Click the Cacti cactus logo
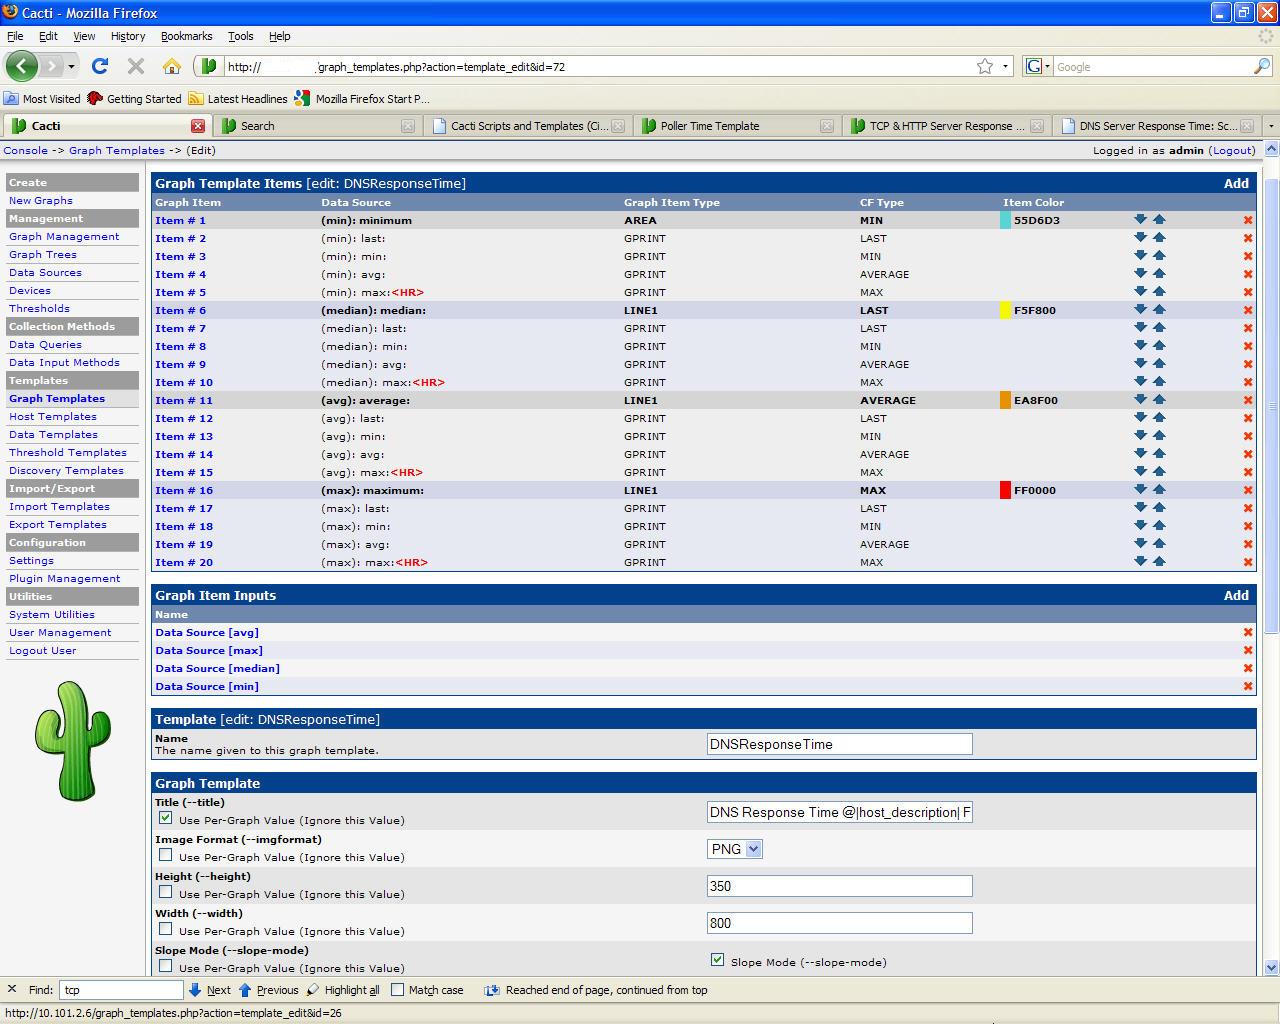This screenshot has height=1024, width=1280. pyautogui.click(x=72, y=740)
